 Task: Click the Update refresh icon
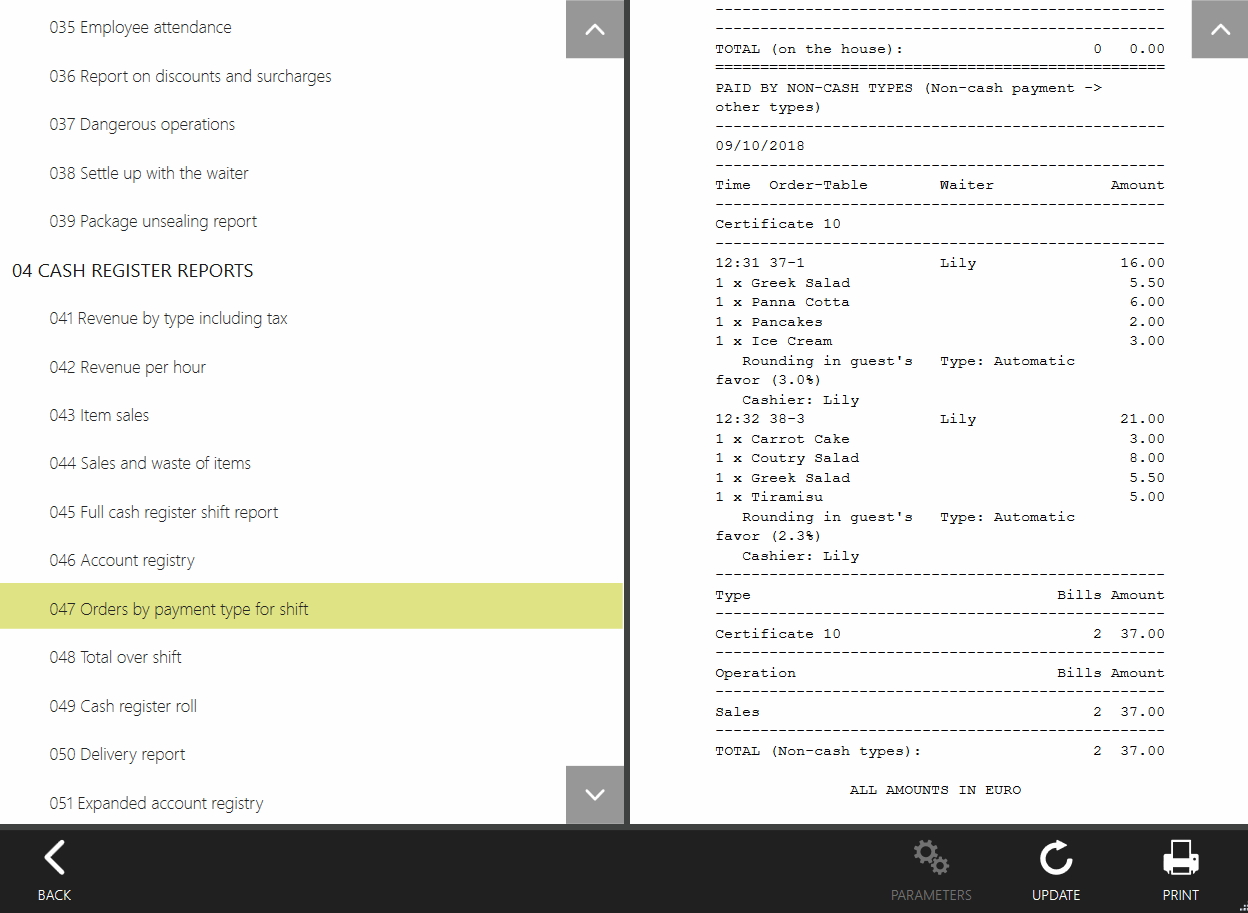1055,858
